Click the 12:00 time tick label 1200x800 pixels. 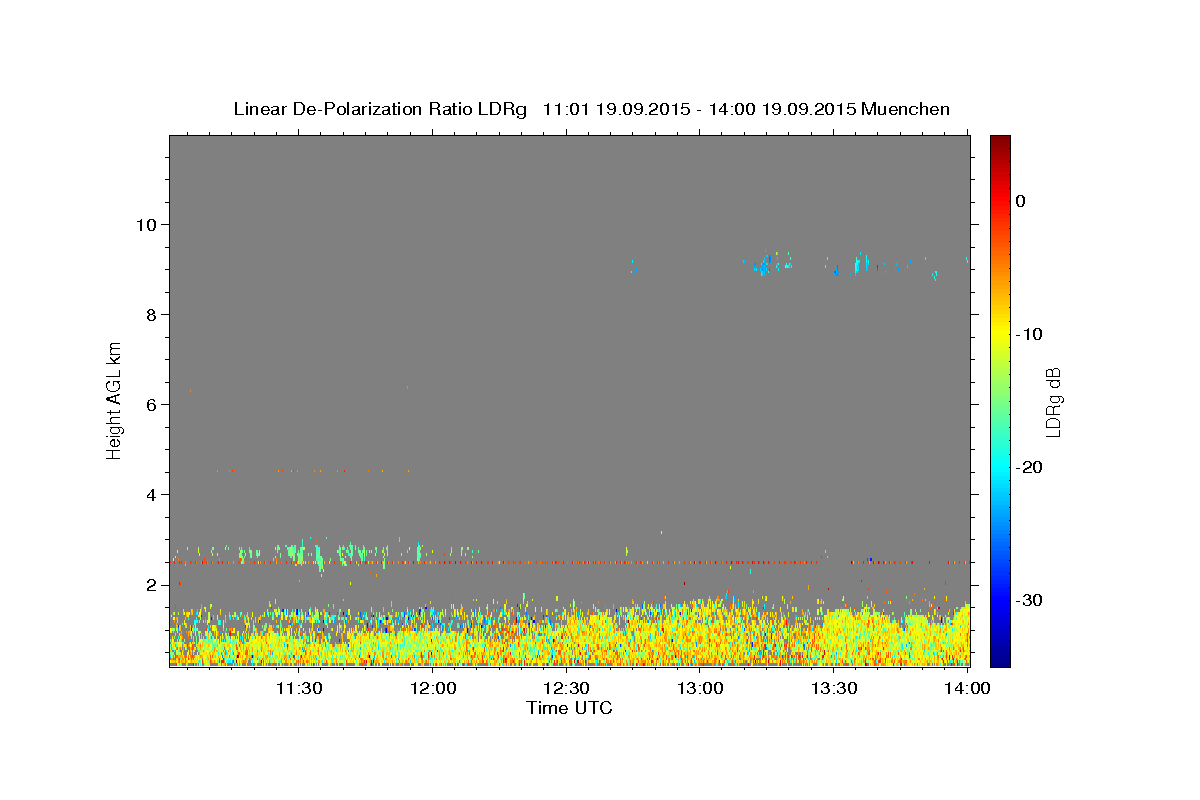click(434, 688)
